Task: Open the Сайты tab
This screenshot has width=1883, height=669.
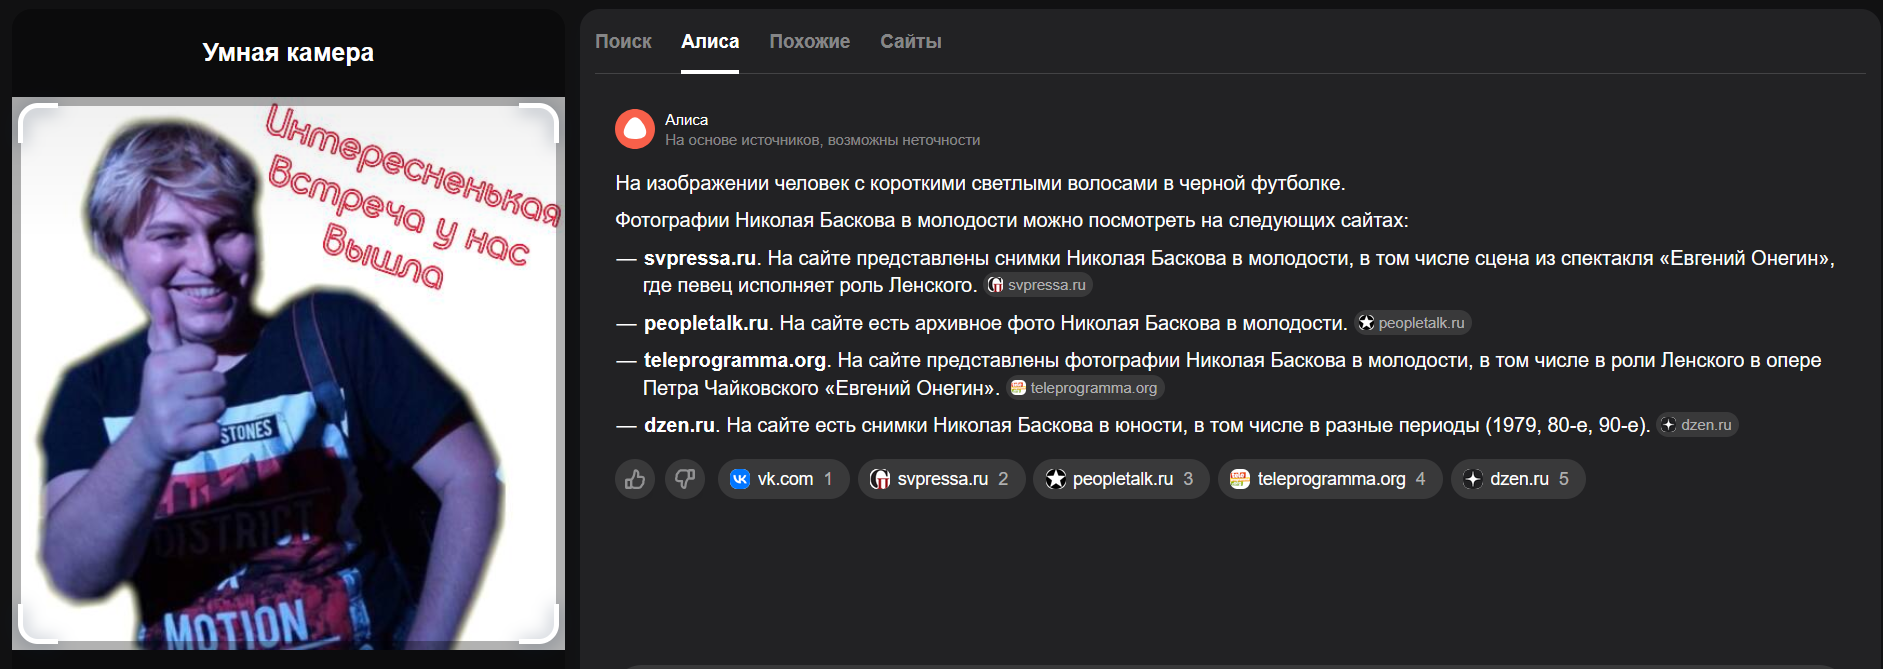Action: click(910, 41)
